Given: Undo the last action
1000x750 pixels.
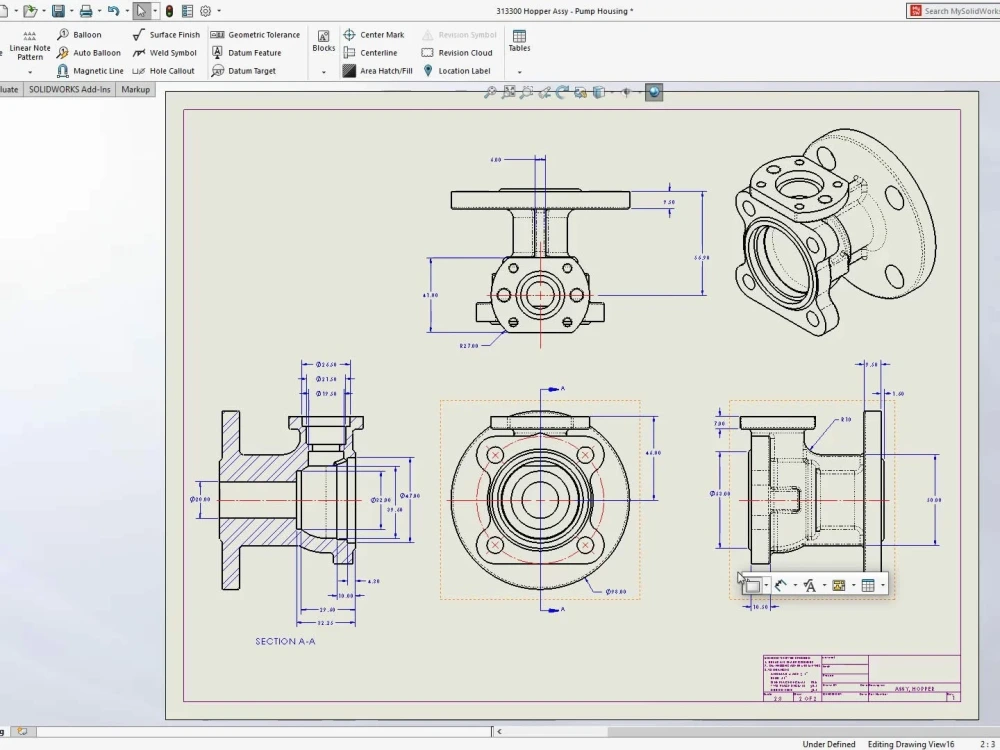Looking at the screenshot, I should 114,11.
